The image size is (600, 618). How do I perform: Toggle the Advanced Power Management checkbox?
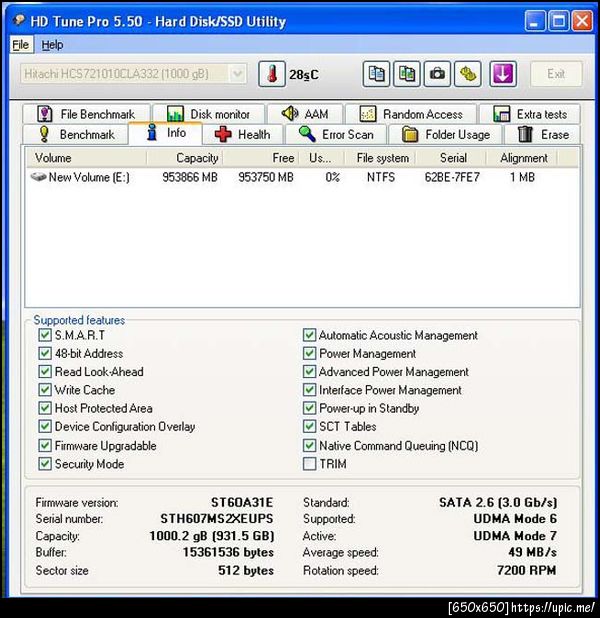[x=309, y=371]
